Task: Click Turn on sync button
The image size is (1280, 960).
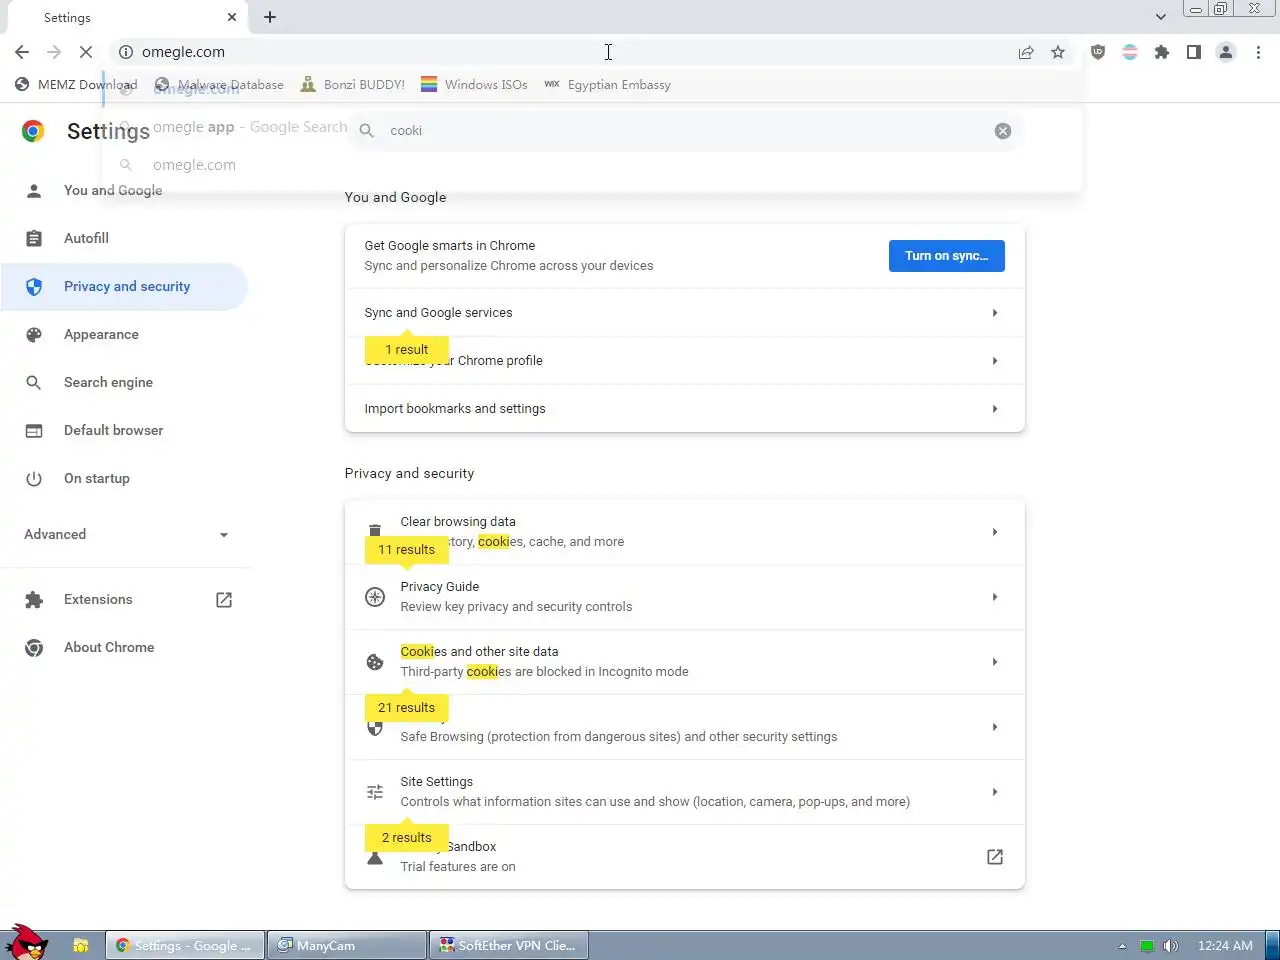Action: click(946, 256)
